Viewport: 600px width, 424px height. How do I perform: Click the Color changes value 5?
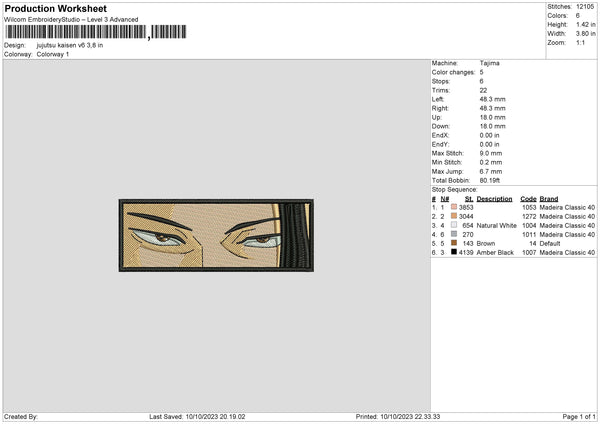[x=481, y=72]
